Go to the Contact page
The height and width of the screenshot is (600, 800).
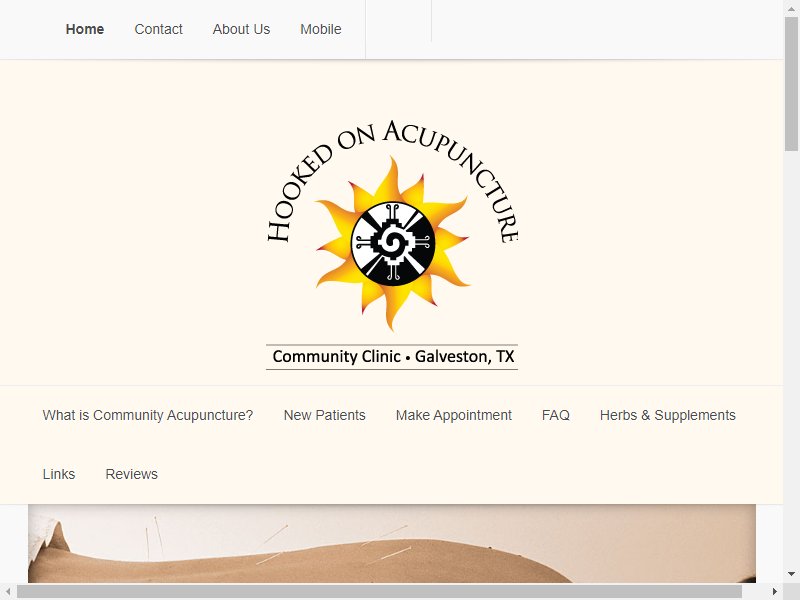click(x=158, y=29)
